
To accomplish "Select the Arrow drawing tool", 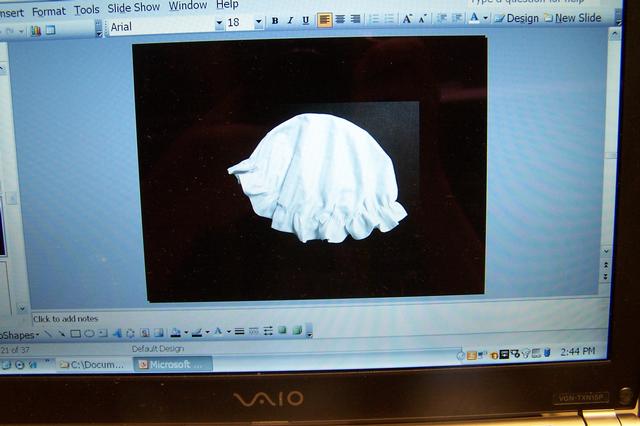I will pos(62,334).
